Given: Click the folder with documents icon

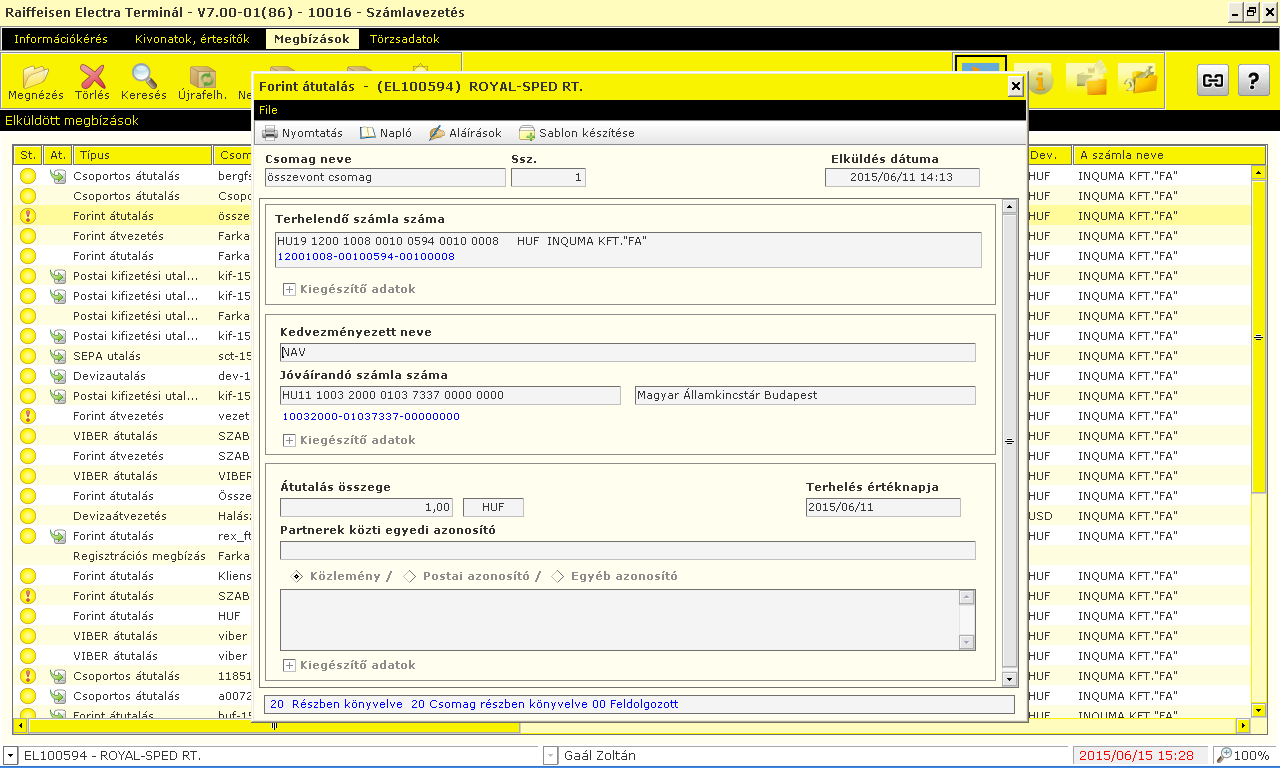Looking at the screenshot, I should tap(1086, 79).
